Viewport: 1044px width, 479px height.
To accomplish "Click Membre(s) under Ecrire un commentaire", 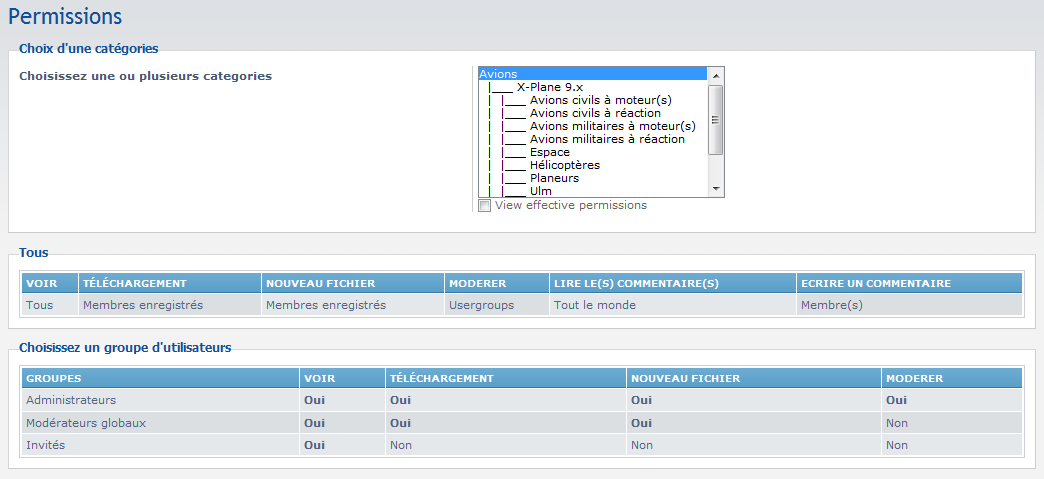I will [x=831, y=305].
